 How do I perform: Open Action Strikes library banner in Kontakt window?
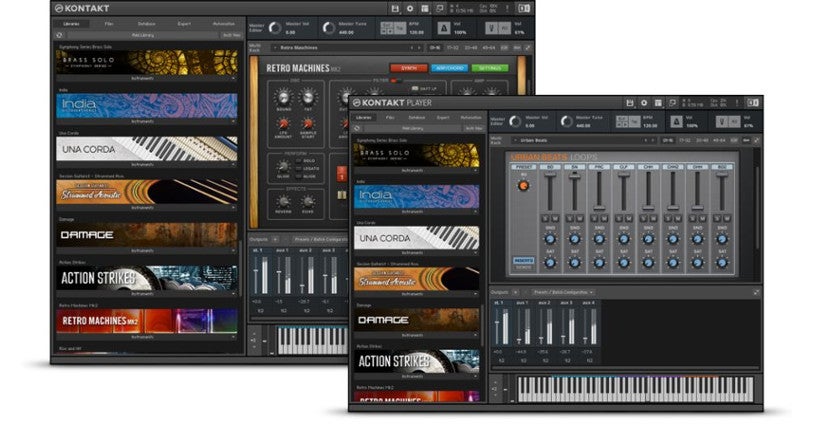point(147,278)
